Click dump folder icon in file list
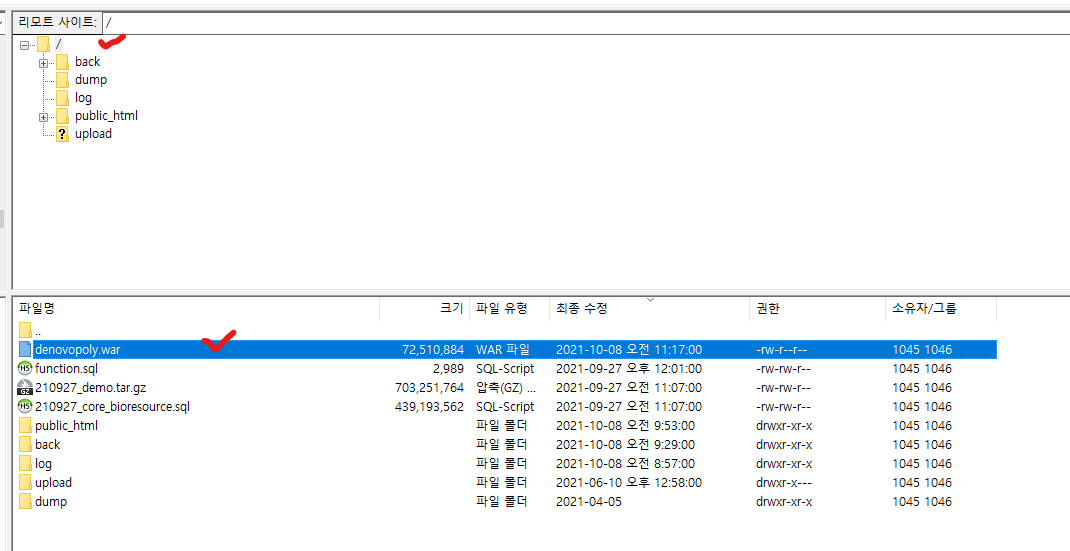The height and width of the screenshot is (551, 1070). 25,502
